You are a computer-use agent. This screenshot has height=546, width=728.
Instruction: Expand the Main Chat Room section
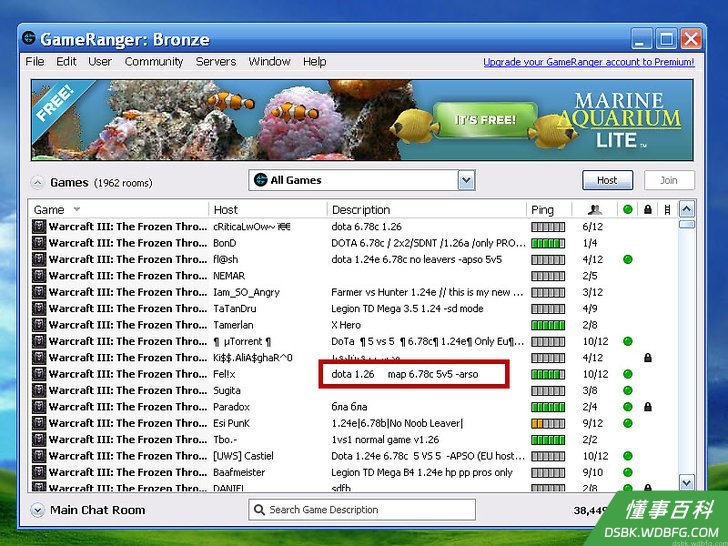pyautogui.click(x=38, y=510)
